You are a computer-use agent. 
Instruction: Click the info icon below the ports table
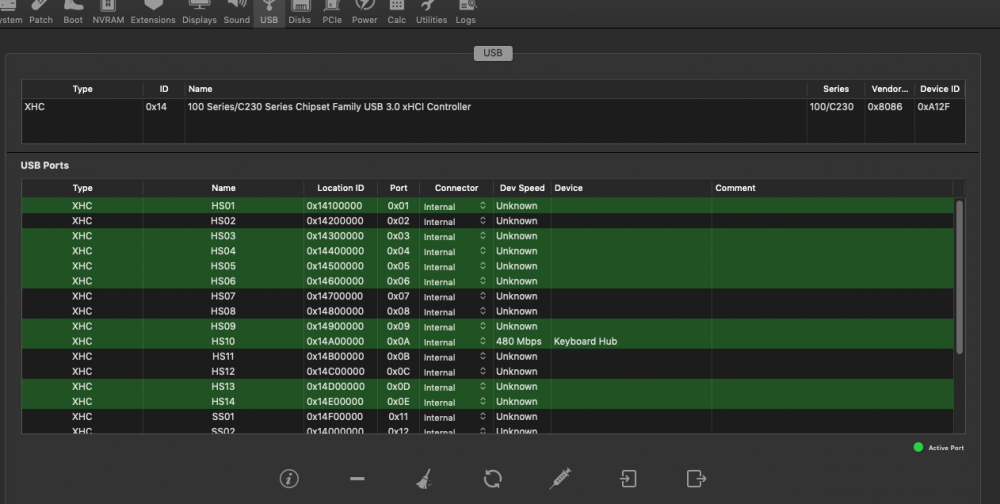pos(289,478)
